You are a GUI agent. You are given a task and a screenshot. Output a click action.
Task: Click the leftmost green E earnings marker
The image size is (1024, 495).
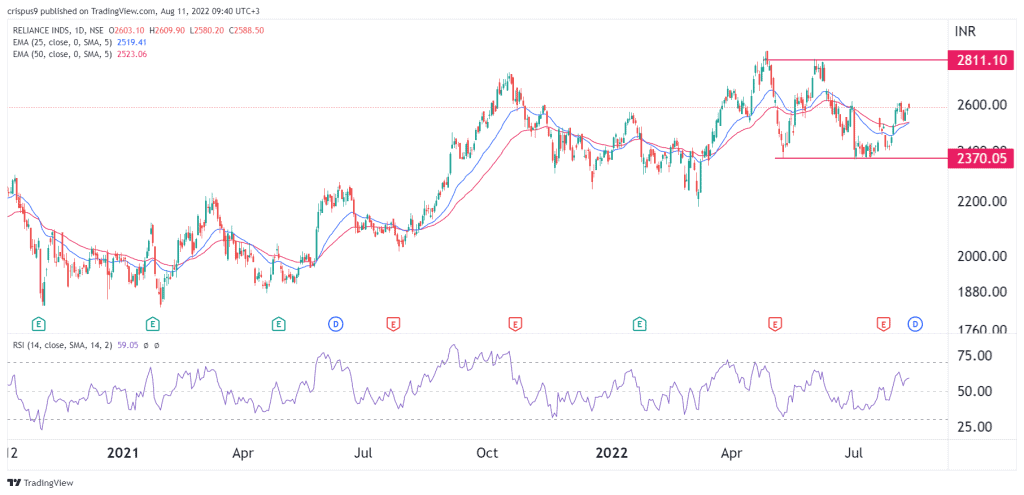(x=40, y=323)
